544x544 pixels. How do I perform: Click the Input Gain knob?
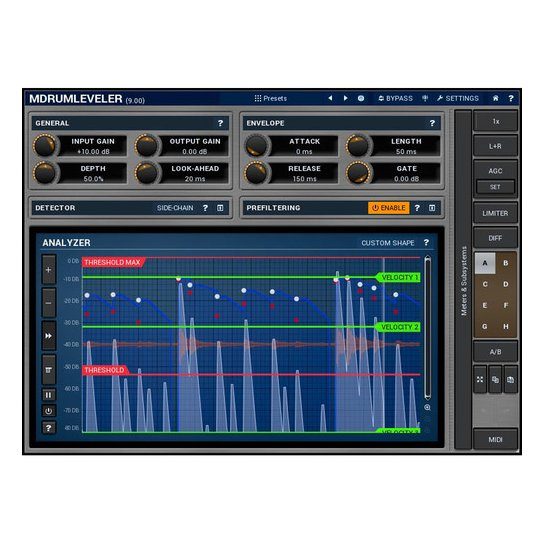(x=44, y=146)
